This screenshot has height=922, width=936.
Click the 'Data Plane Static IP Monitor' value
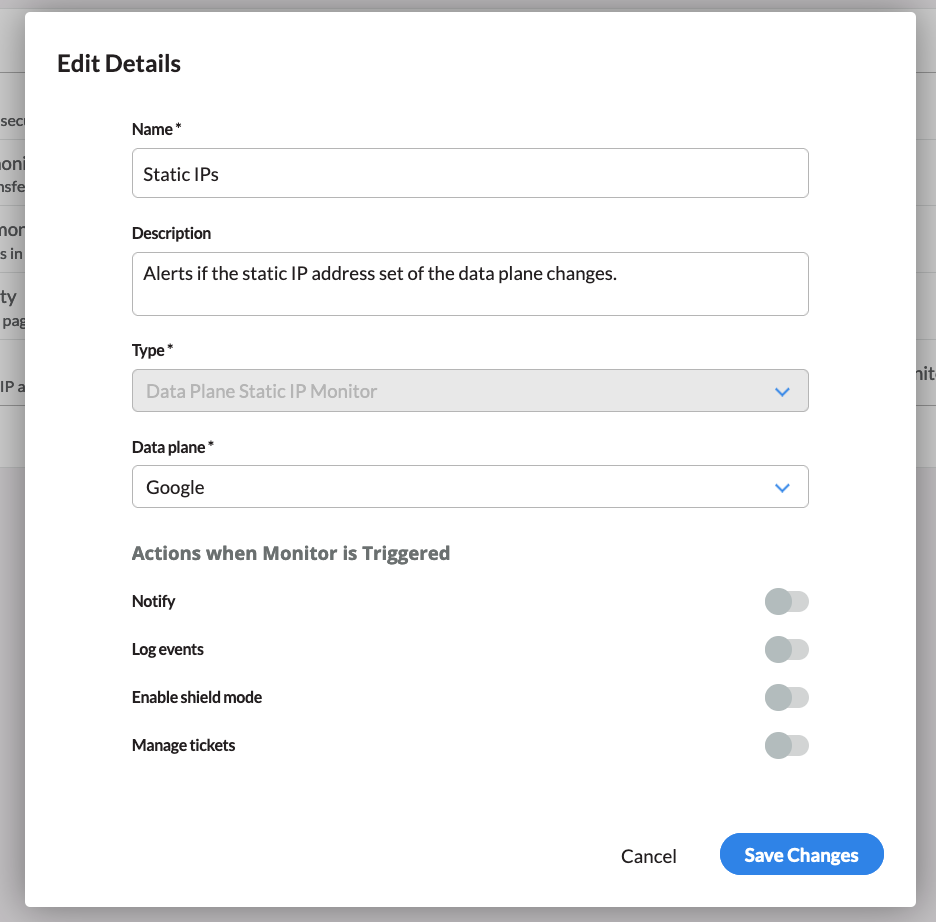pos(262,392)
